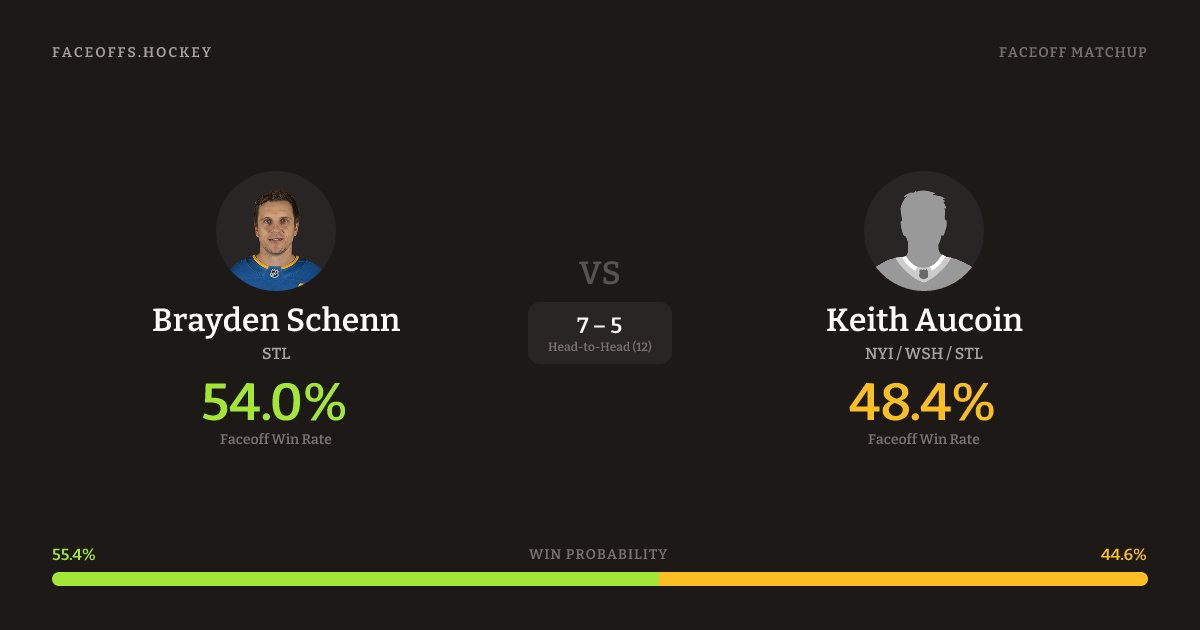Click the green segment of the probability bar

click(355, 579)
